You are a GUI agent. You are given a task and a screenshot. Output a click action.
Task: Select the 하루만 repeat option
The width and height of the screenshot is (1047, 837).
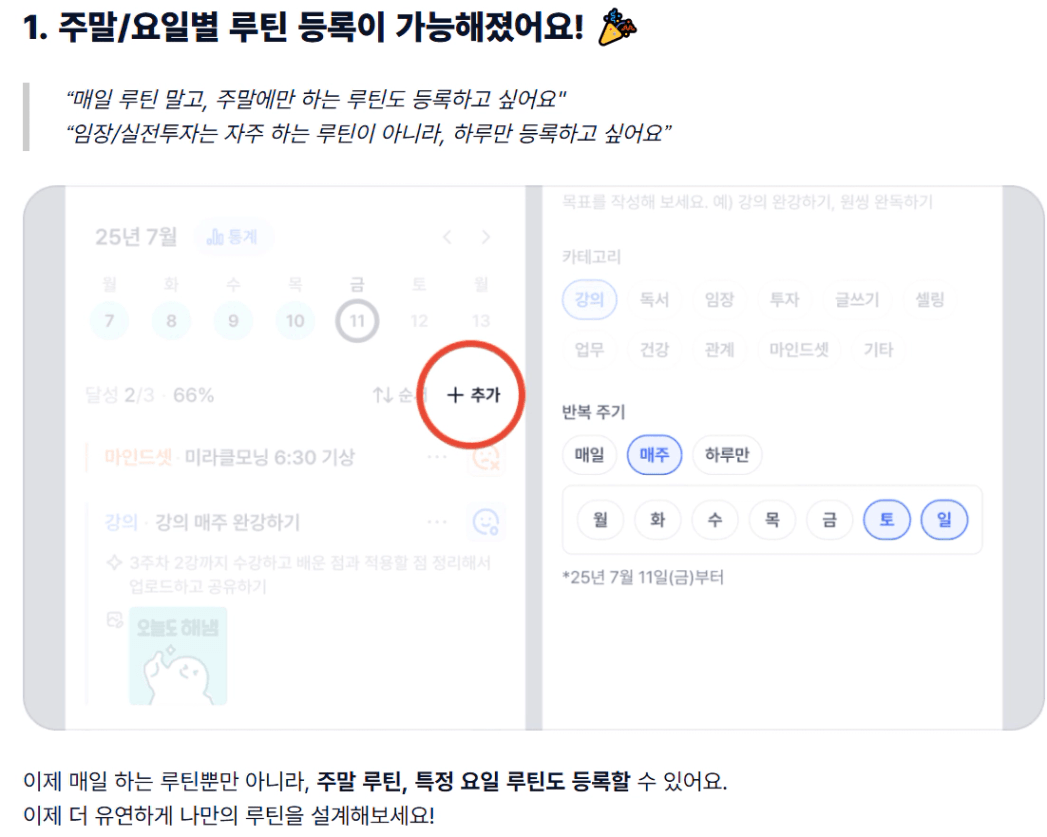point(726,455)
